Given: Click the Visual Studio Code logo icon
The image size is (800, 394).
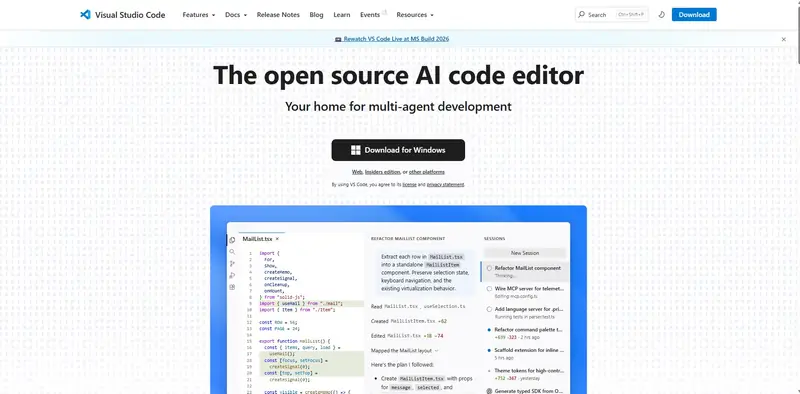Looking at the screenshot, I should pyautogui.click(x=85, y=15).
